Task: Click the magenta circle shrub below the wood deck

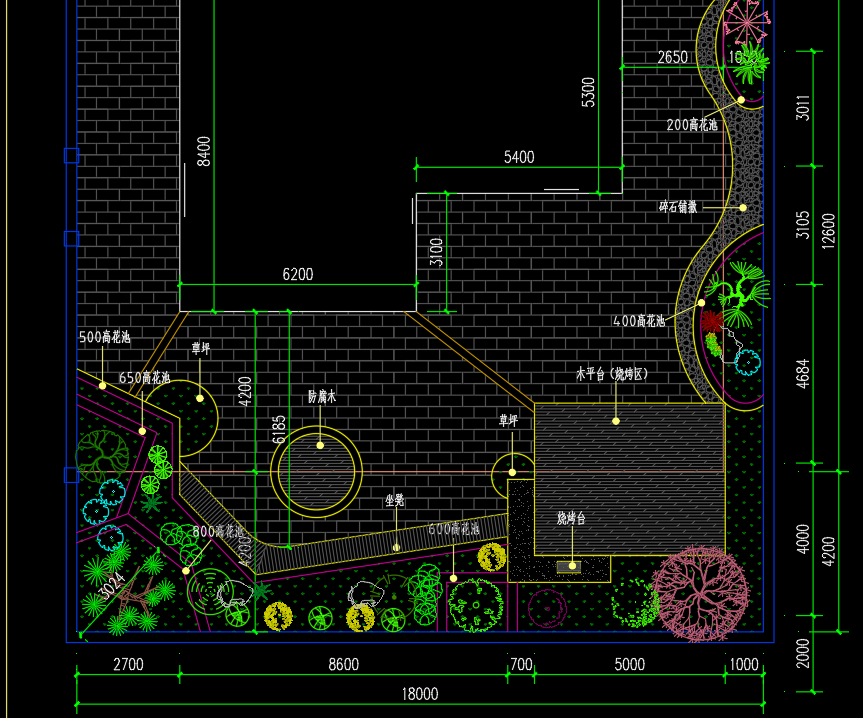Action: [547, 609]
